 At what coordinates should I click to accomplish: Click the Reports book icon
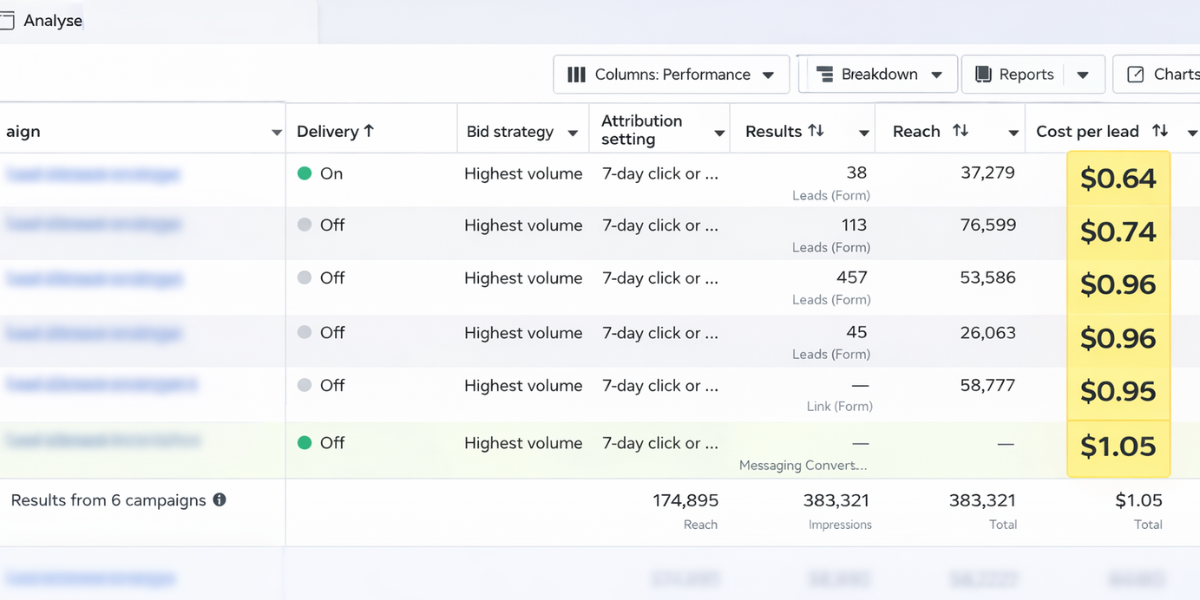coord(986,73)
